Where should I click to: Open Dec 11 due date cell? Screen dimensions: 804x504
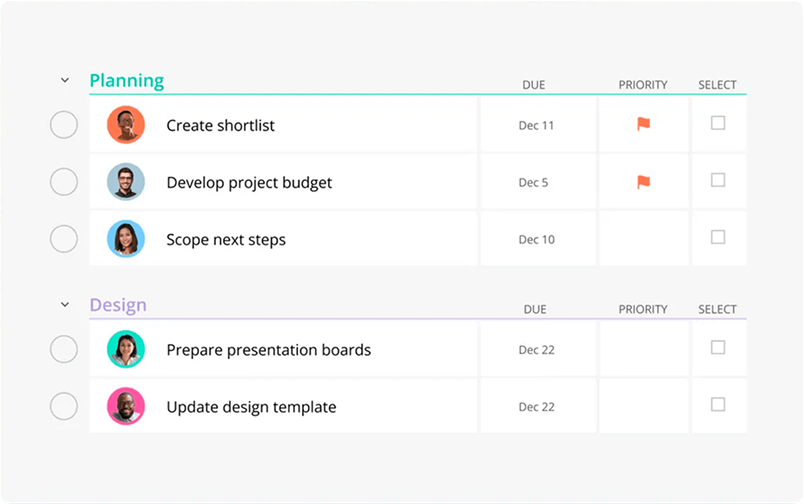(x=536, y=125)
